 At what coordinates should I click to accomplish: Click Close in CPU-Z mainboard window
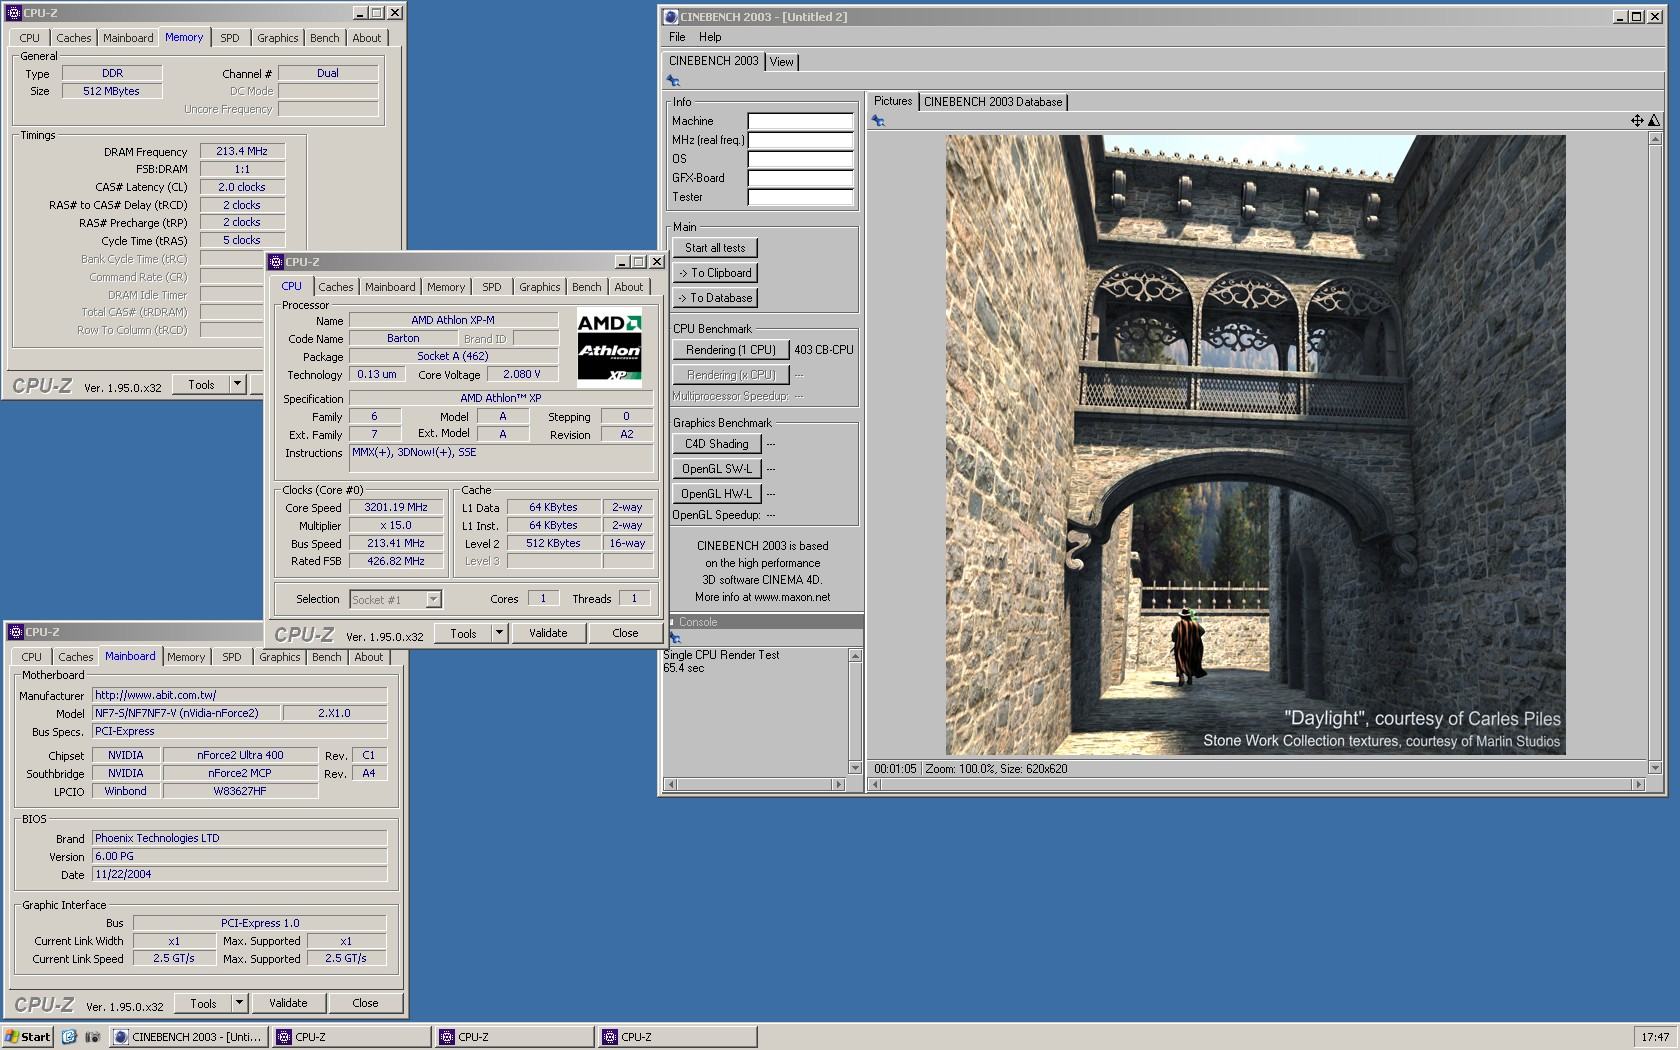365,1003
